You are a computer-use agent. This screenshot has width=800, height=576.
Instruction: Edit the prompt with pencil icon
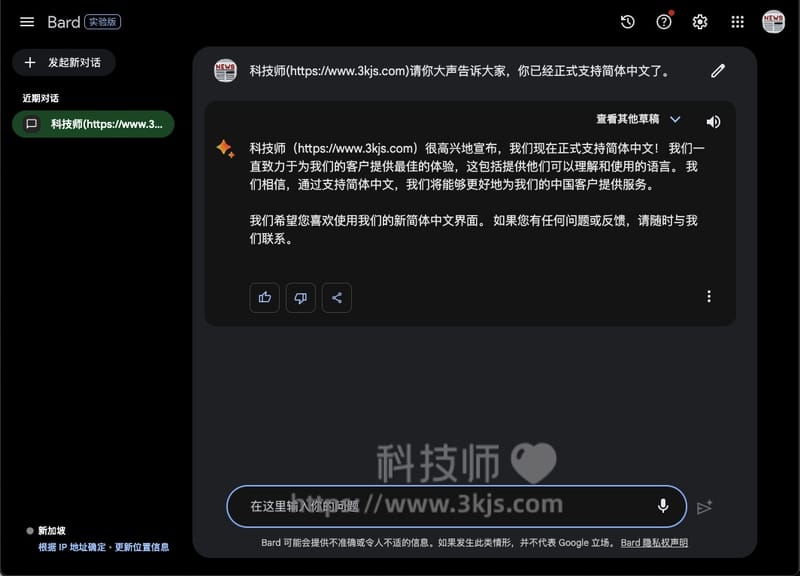pos(718,71)
